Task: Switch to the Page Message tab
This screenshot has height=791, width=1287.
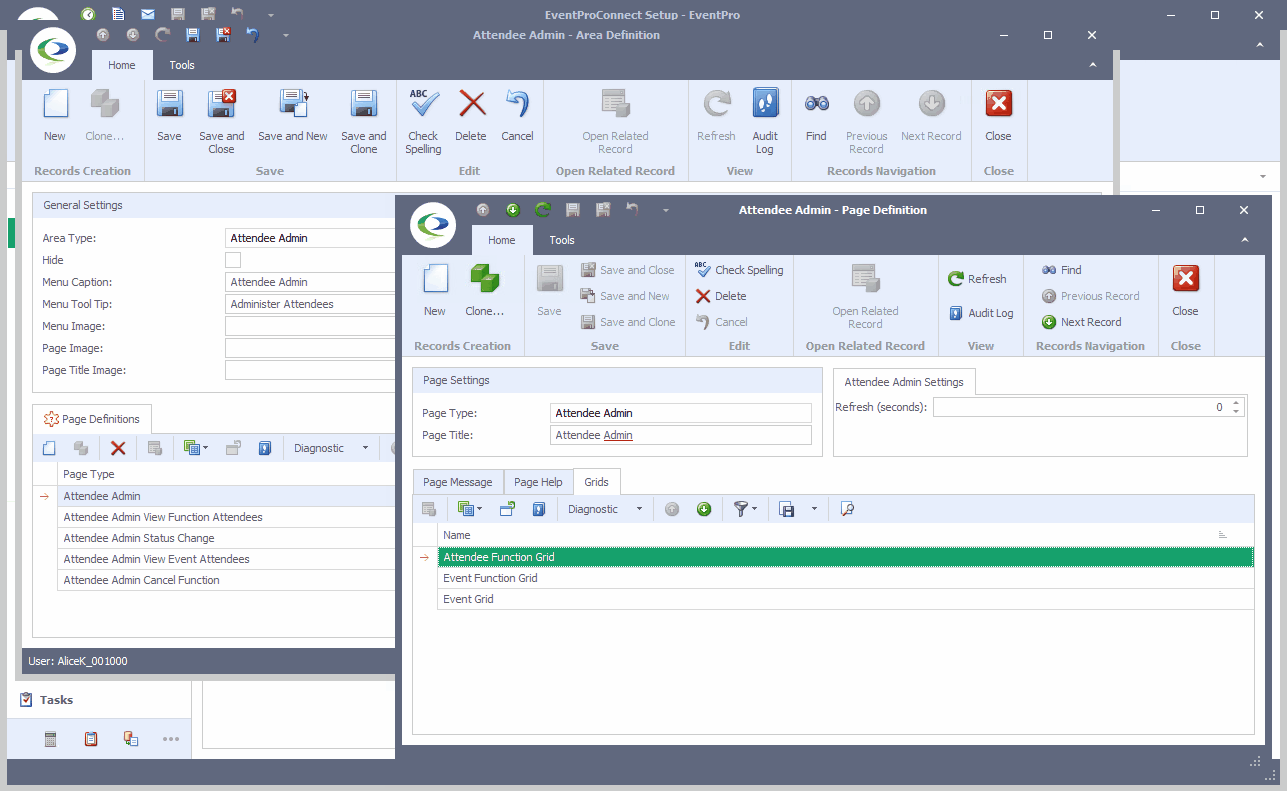Action: point(457,482)
